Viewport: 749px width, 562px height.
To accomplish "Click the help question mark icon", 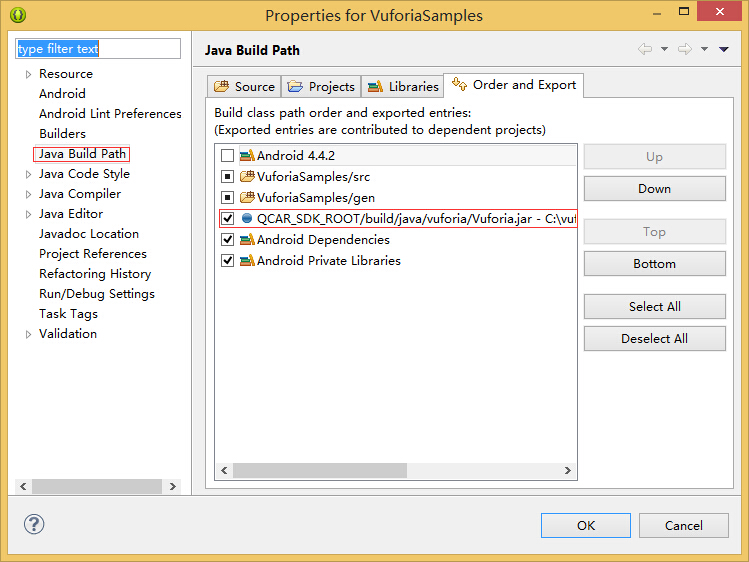I will (x=34, y=524).
